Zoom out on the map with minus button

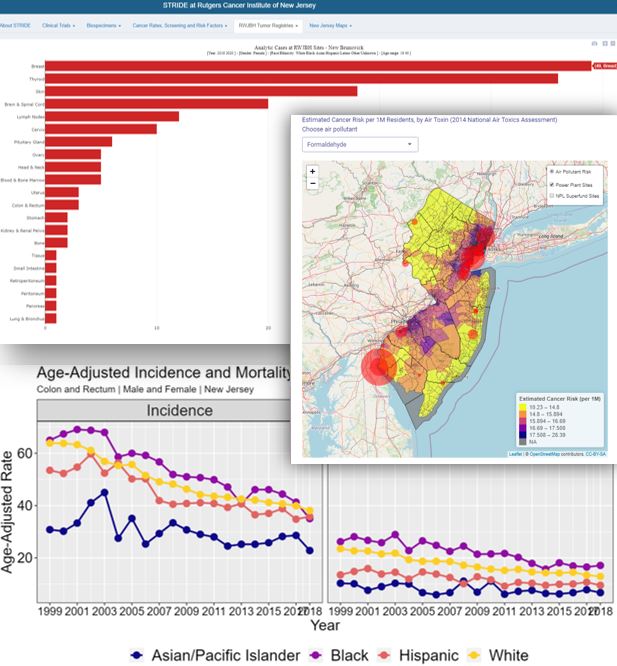pyautogui.click(x=313, y=184)
